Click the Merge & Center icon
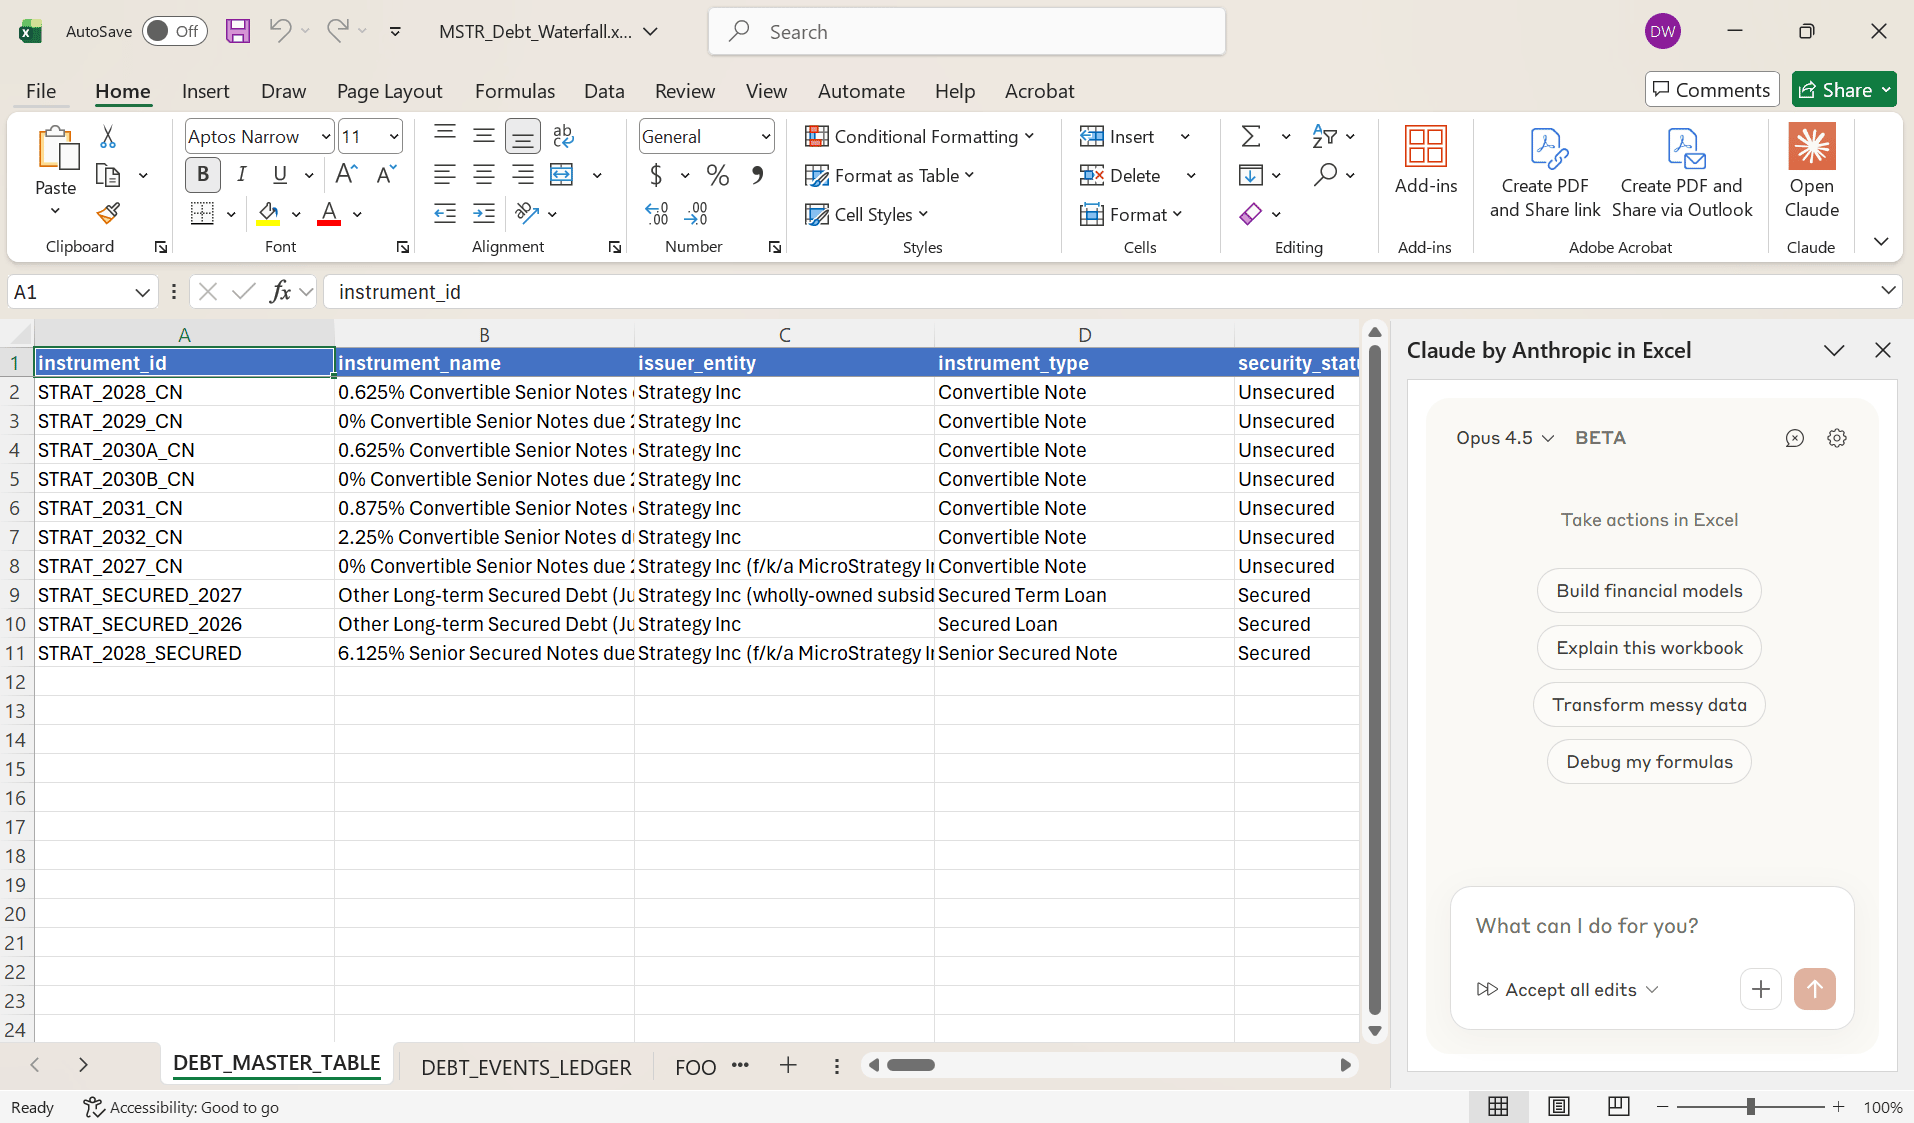This screenshot has width=1914, height=1123. [562, 175]
